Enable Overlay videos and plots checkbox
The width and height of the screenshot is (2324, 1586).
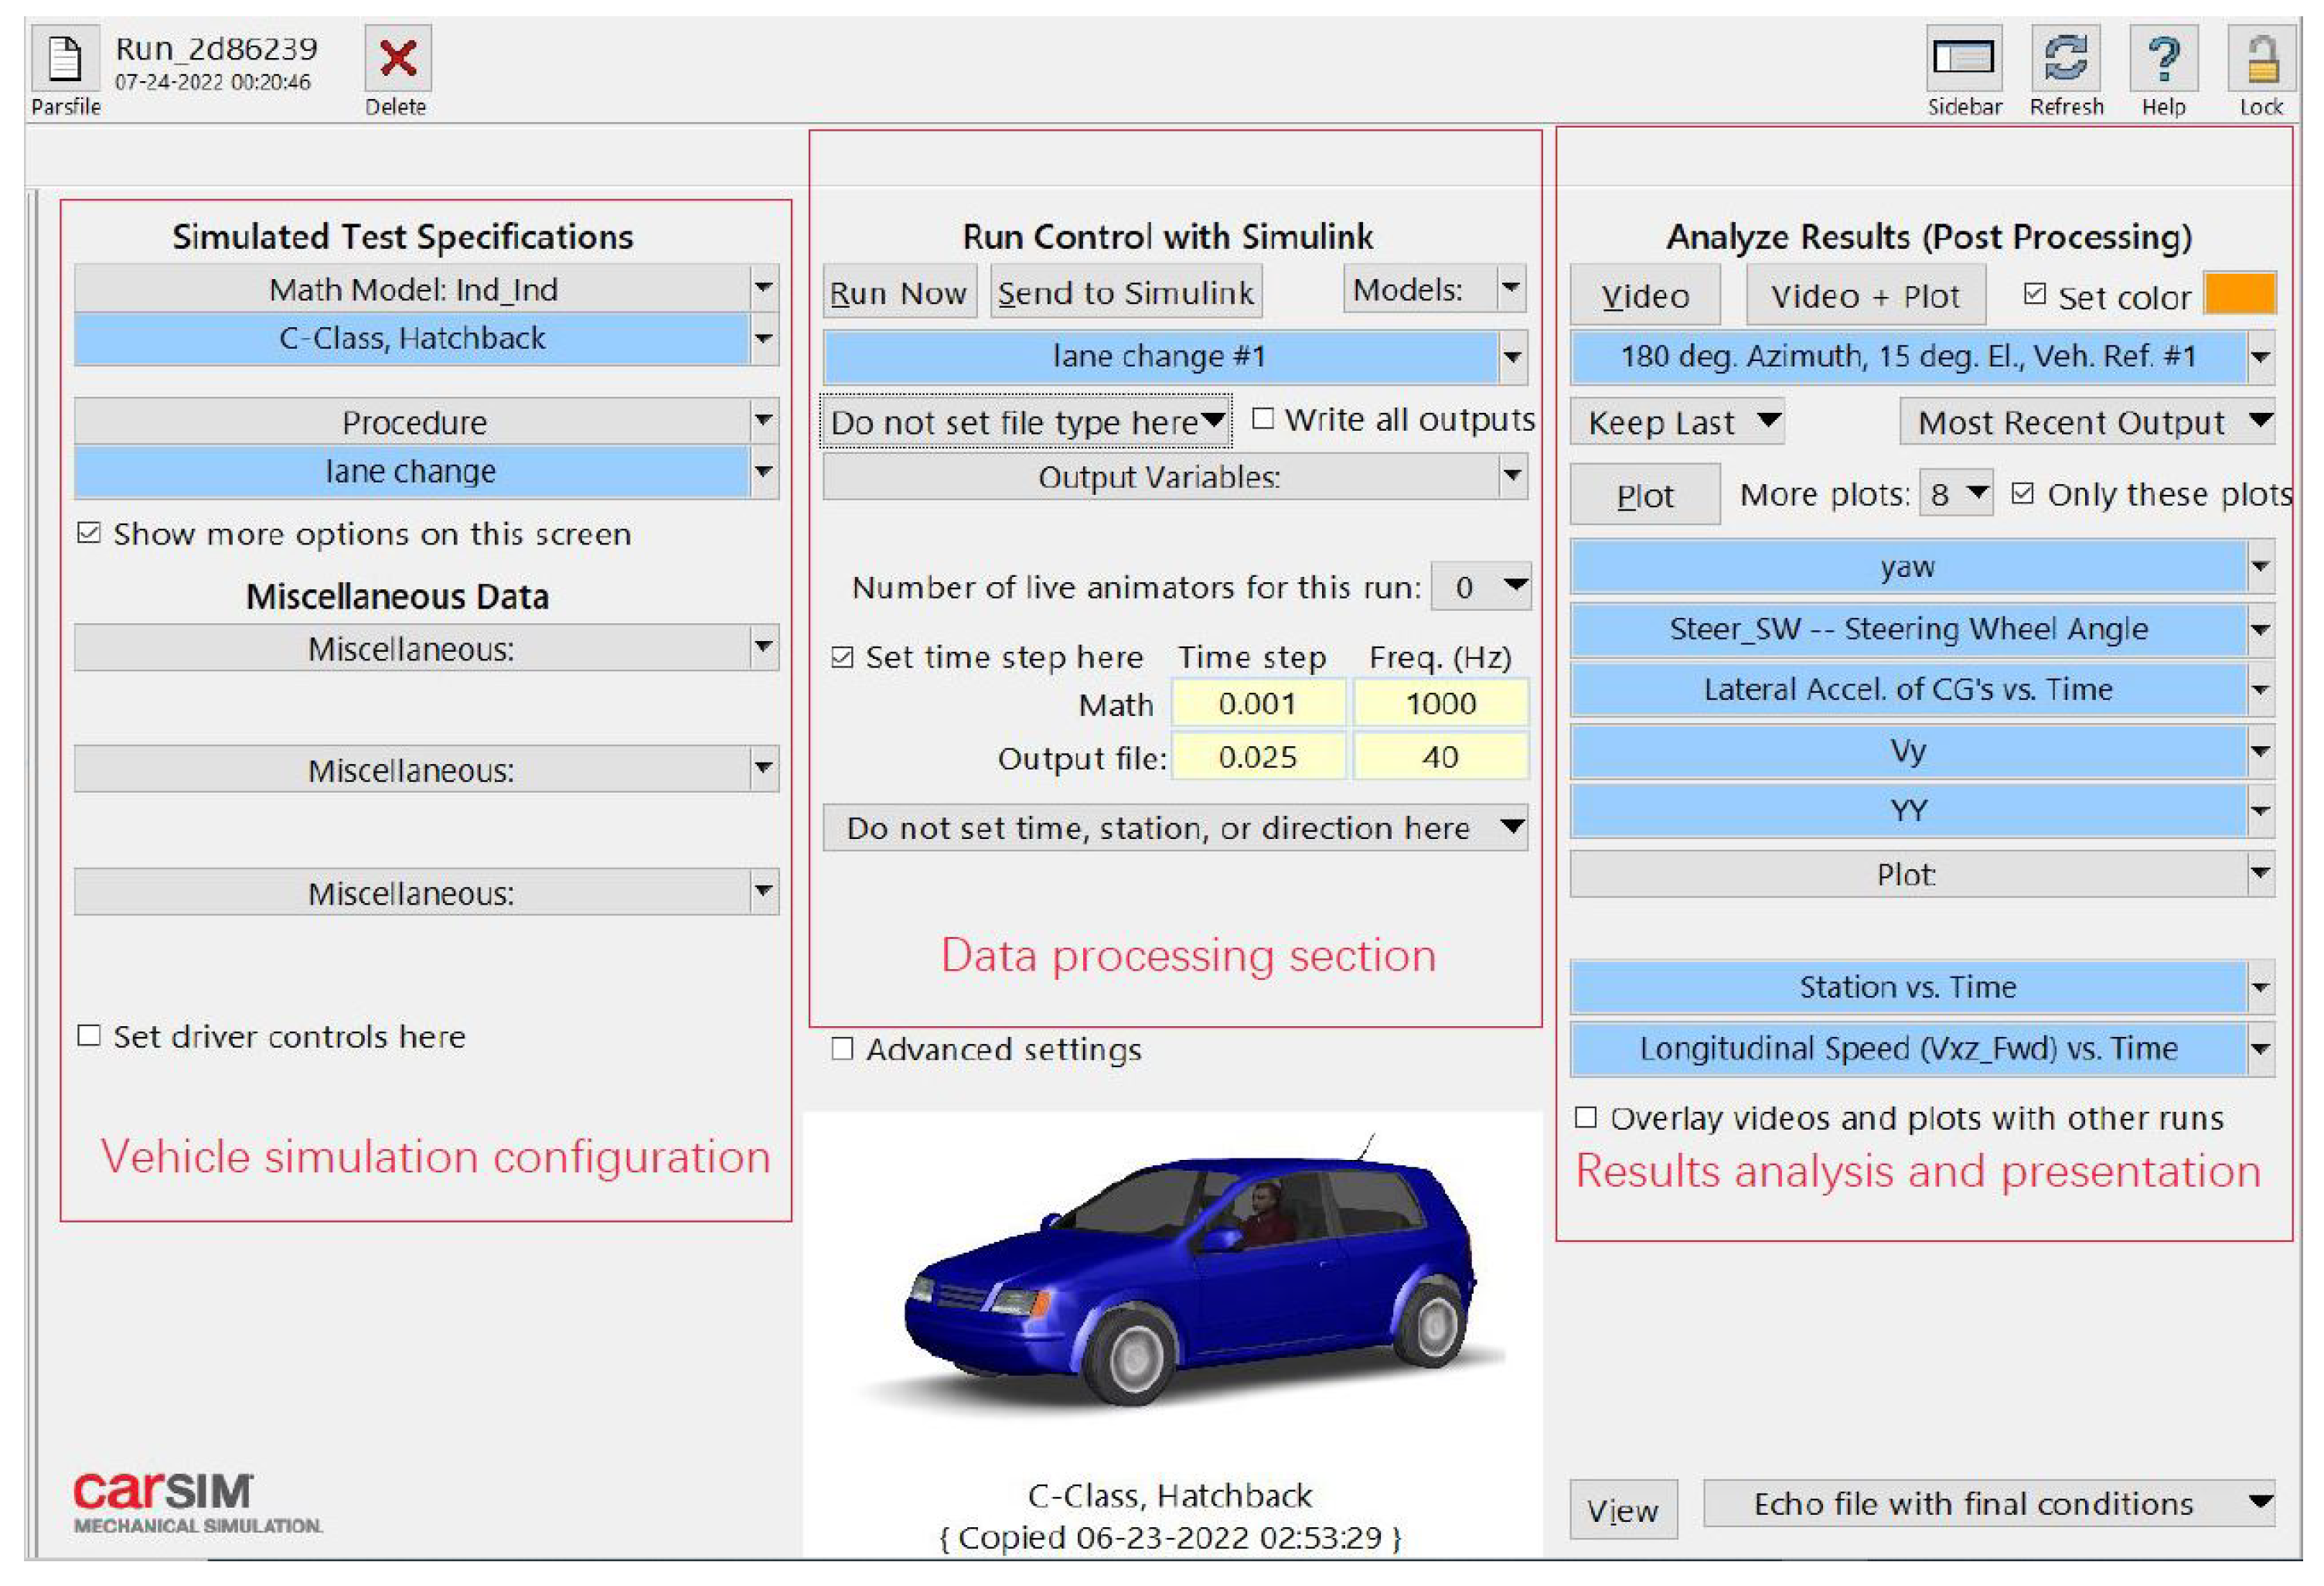pos(1585,1117)
